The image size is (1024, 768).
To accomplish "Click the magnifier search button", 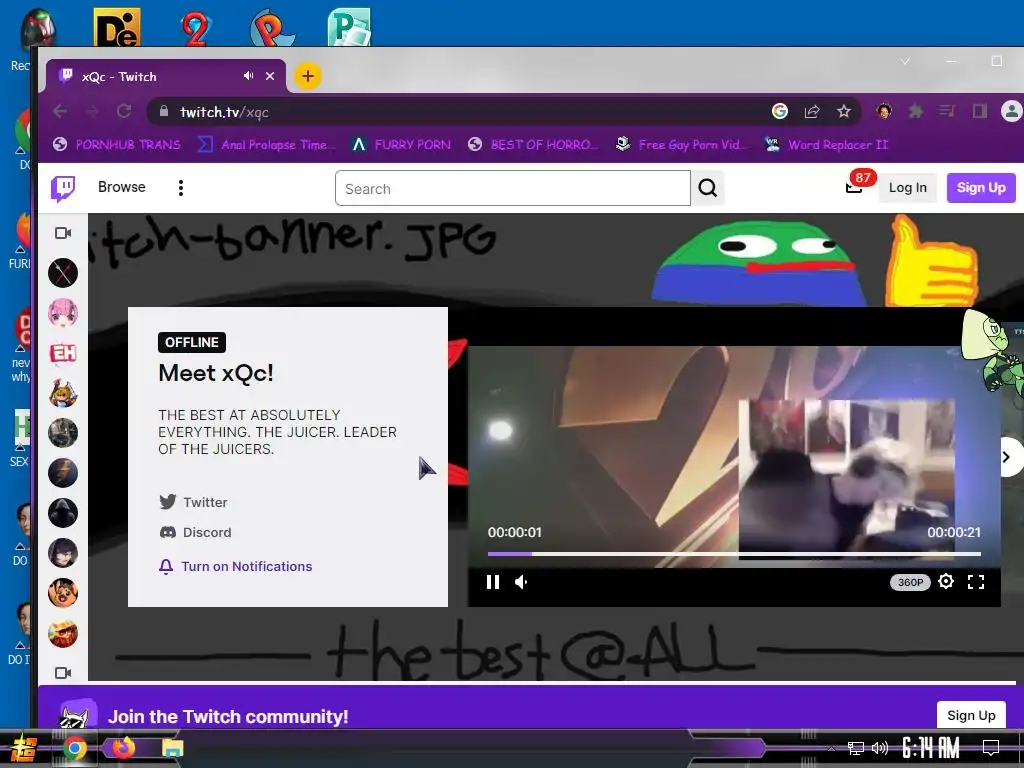I will pyautogui.click(x=708, y=188).
